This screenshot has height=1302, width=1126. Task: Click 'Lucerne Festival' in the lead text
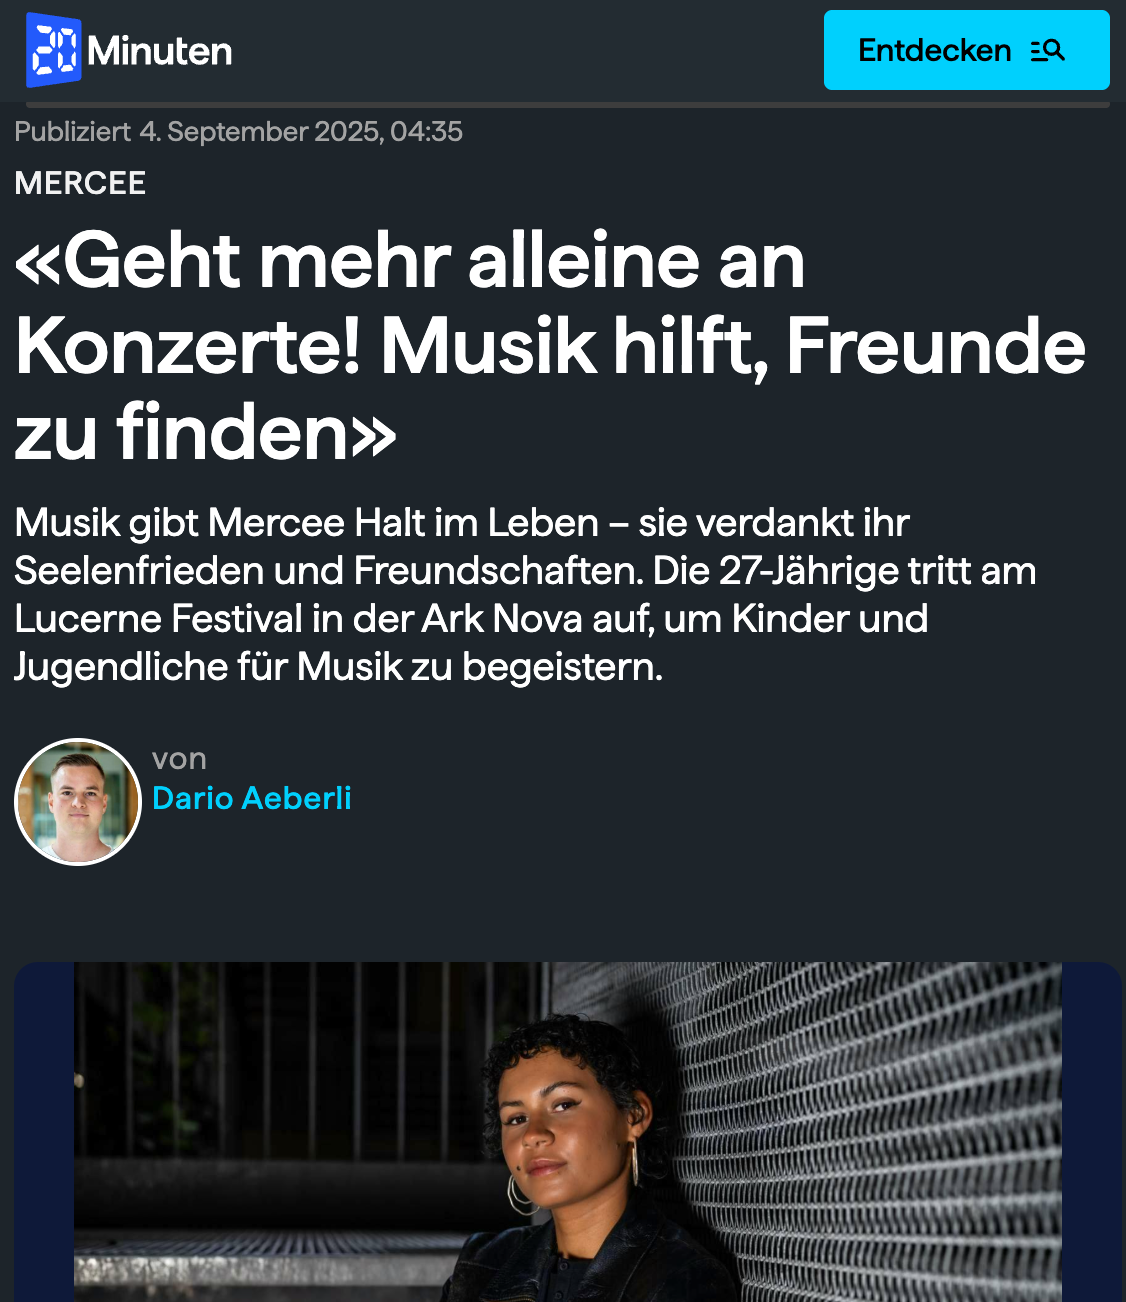[x=158, y=618]
